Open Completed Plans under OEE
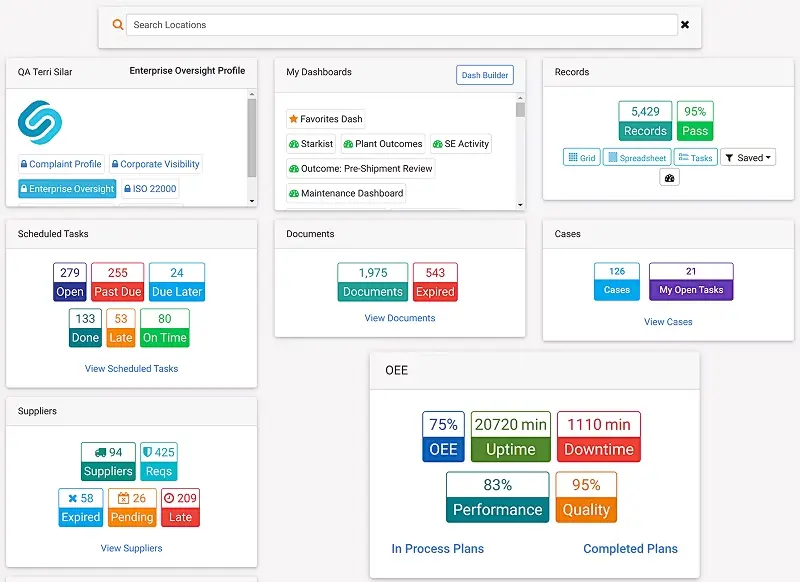The image size is (800, 582). (630, 549)
